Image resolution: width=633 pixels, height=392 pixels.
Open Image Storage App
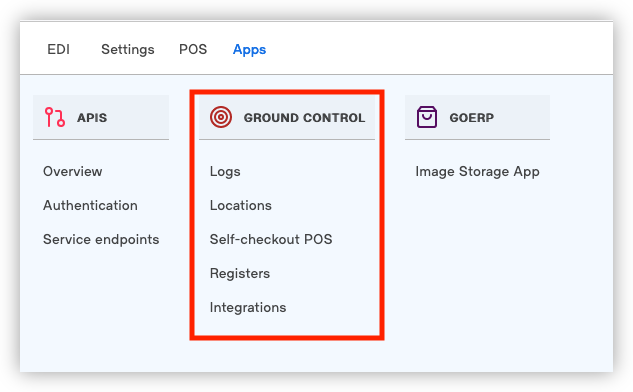point(478,172)
